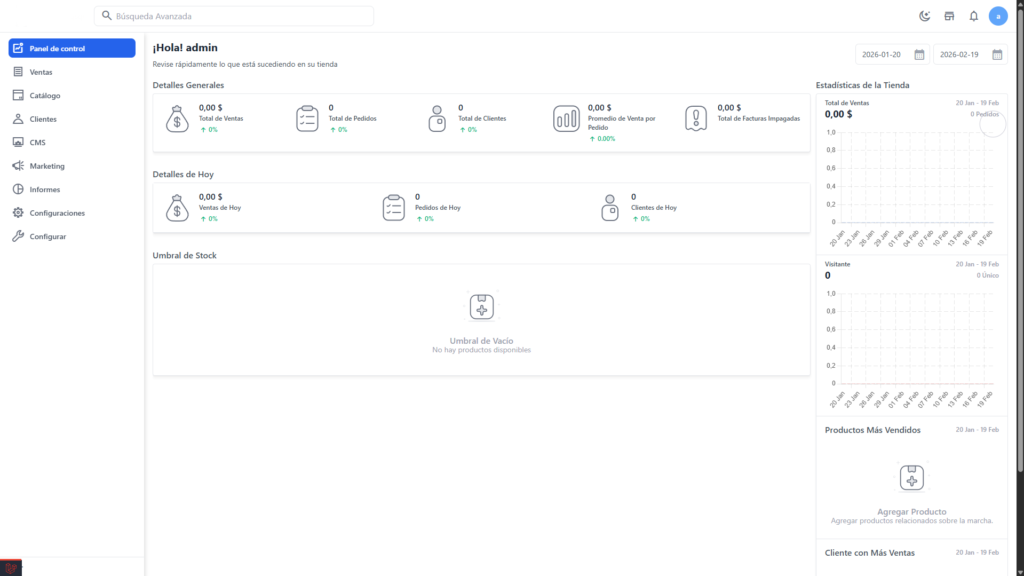
Task: Open the 2026-02-19 end date picker
Action: click(969, 55)
